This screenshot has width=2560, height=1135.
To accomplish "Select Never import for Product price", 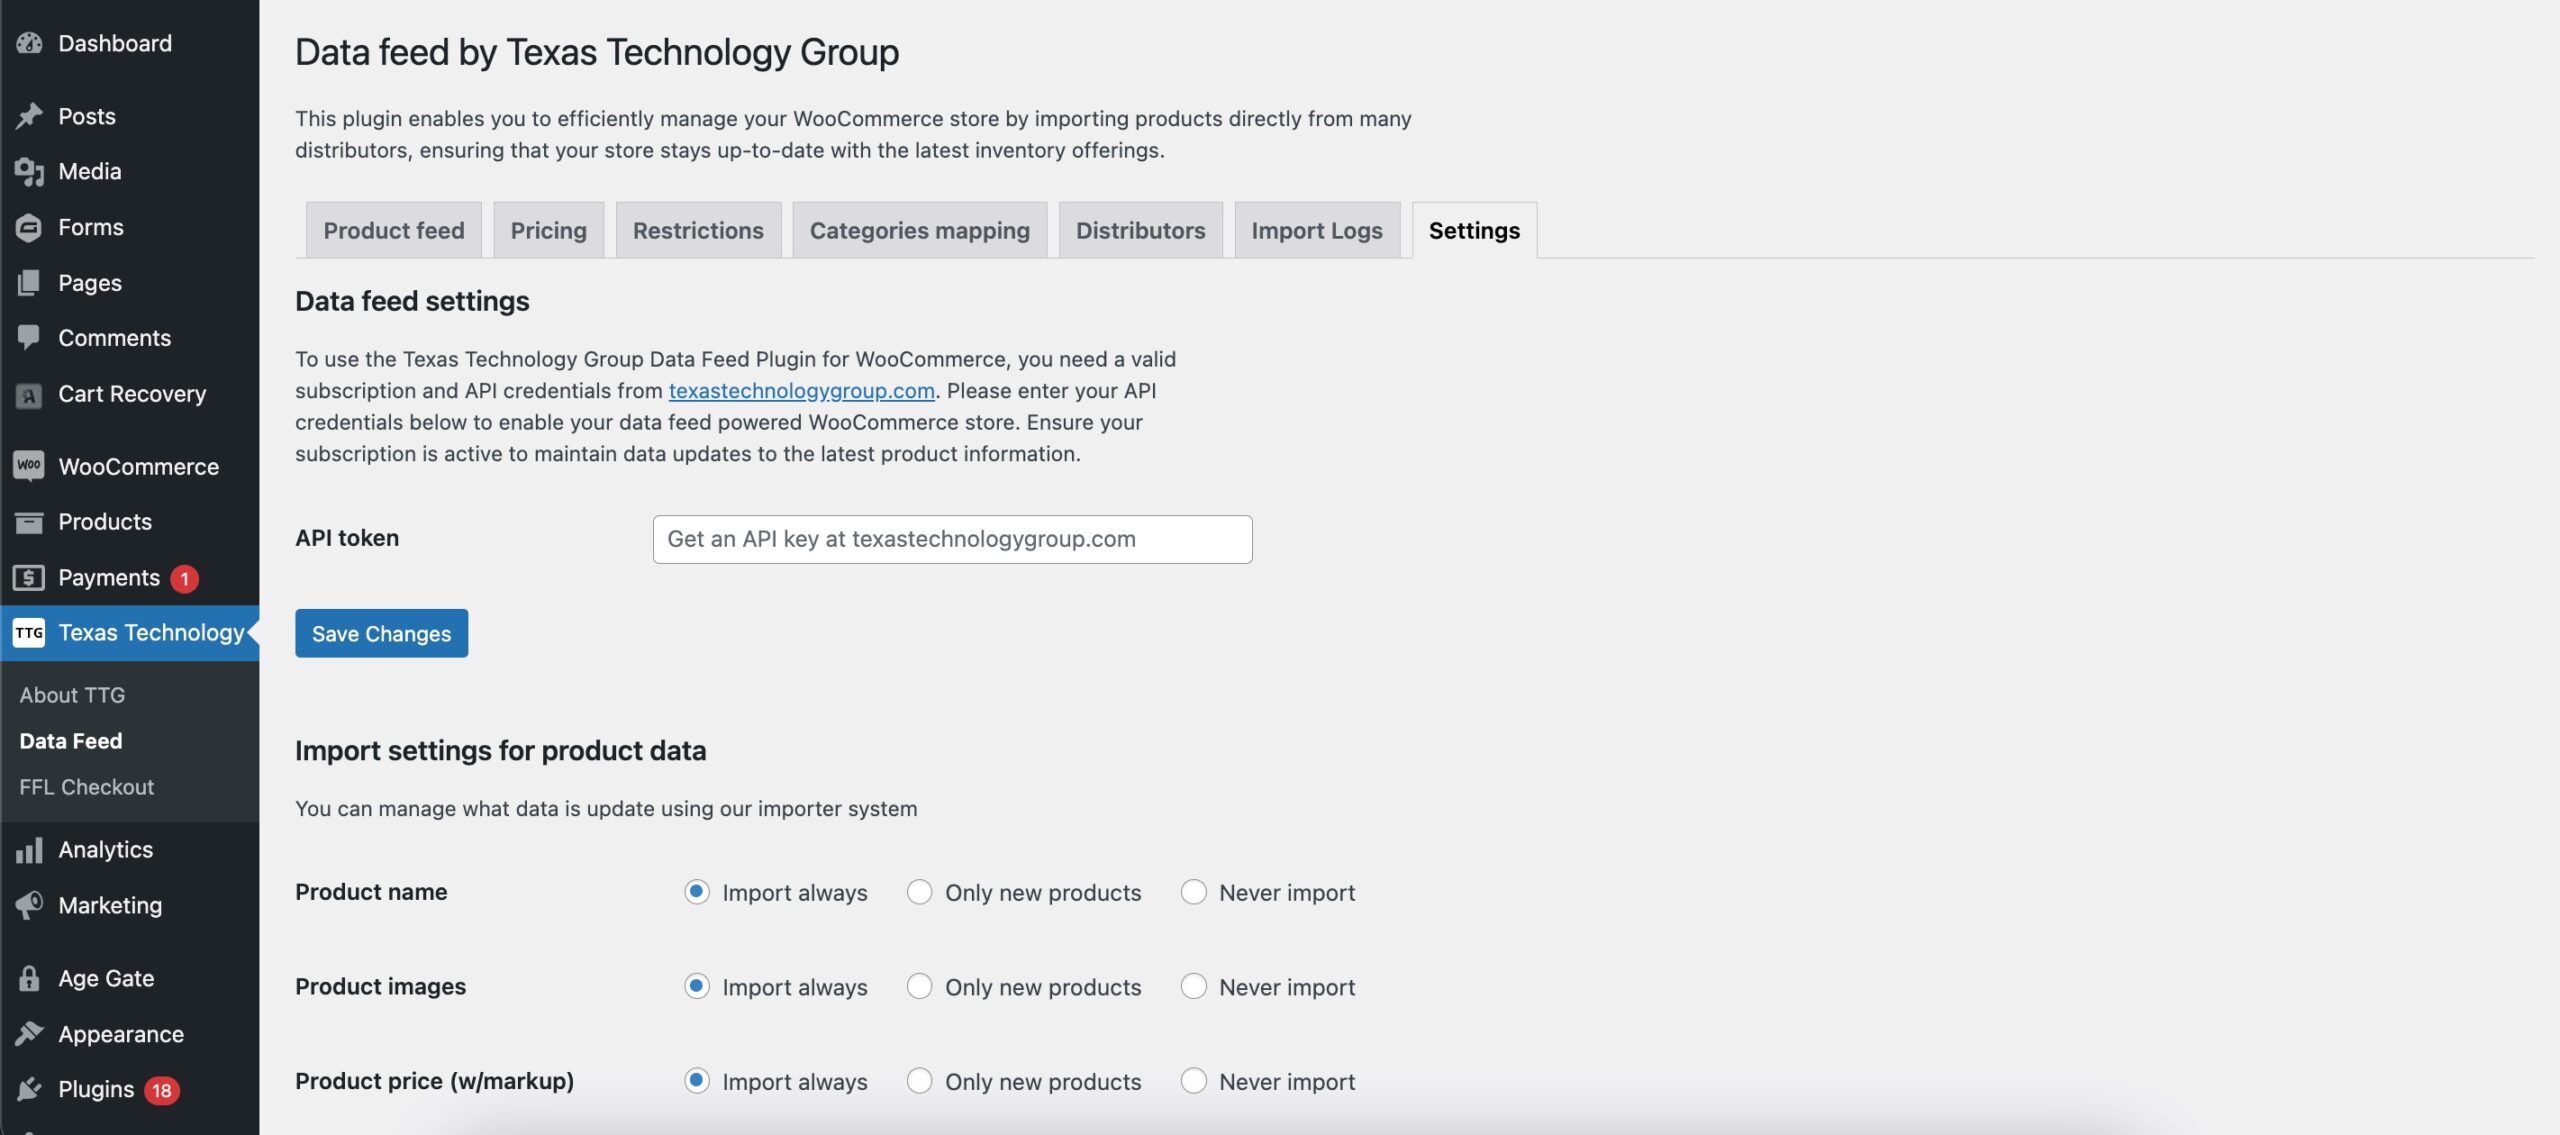I will click(x=1193, y=1081).
